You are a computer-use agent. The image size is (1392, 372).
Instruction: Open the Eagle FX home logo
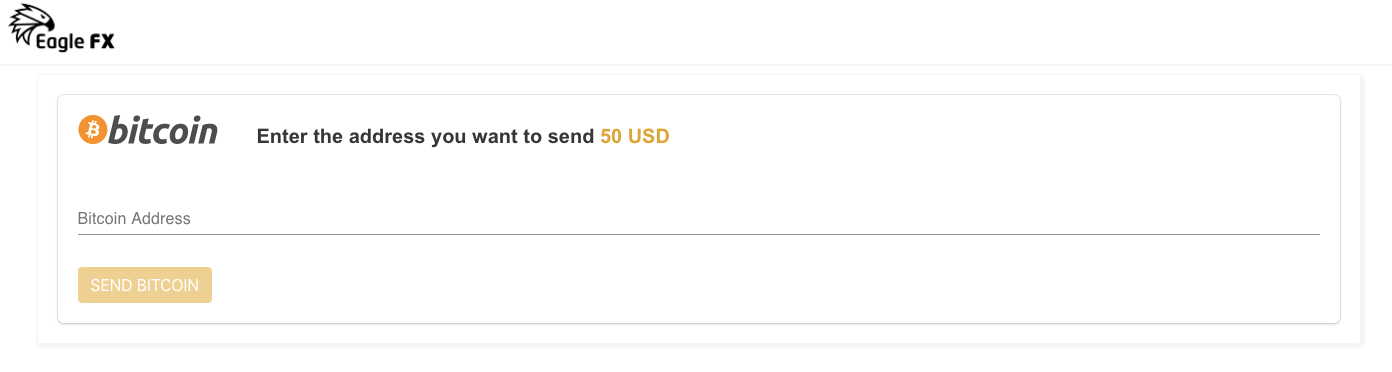coord(62,29)
